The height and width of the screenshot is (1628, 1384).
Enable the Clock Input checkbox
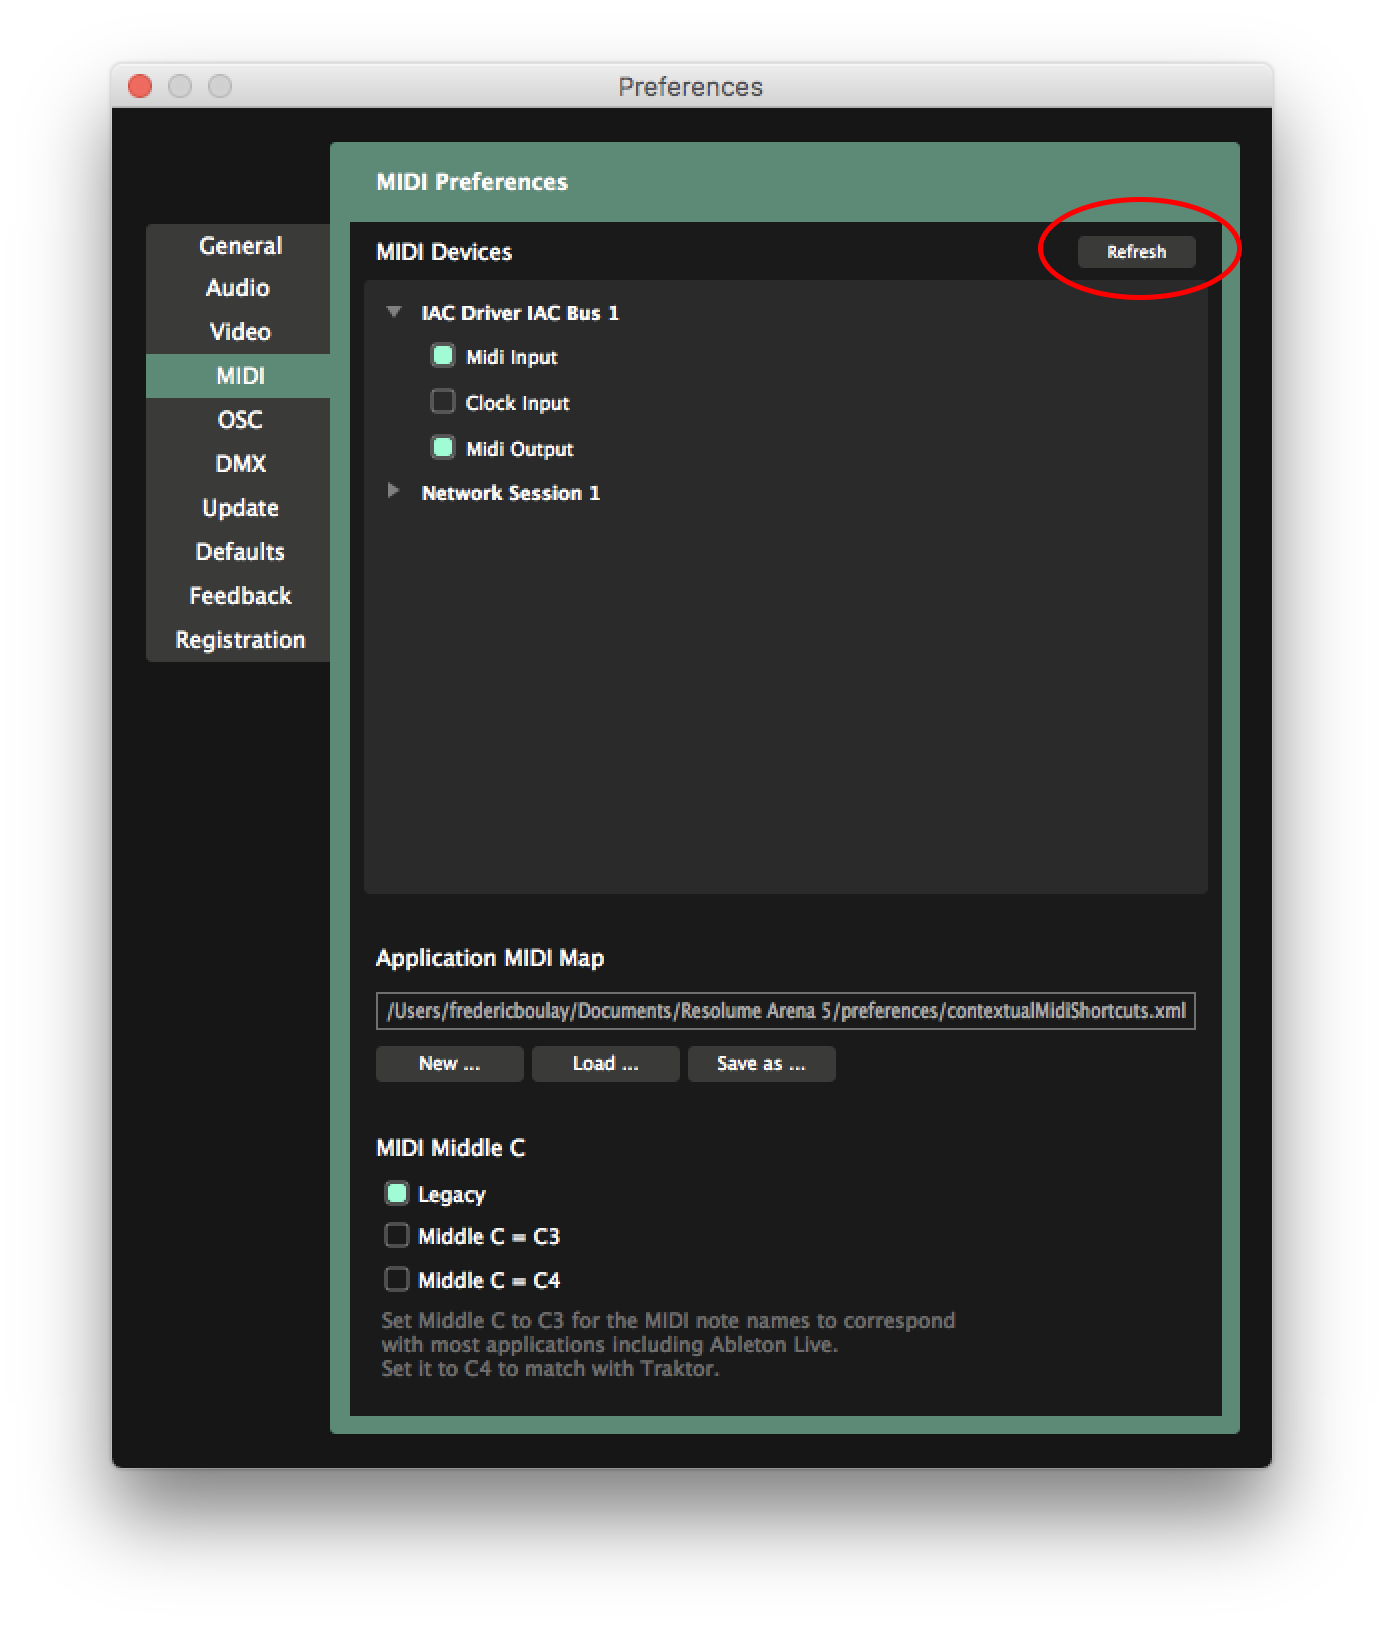point(442,402)
